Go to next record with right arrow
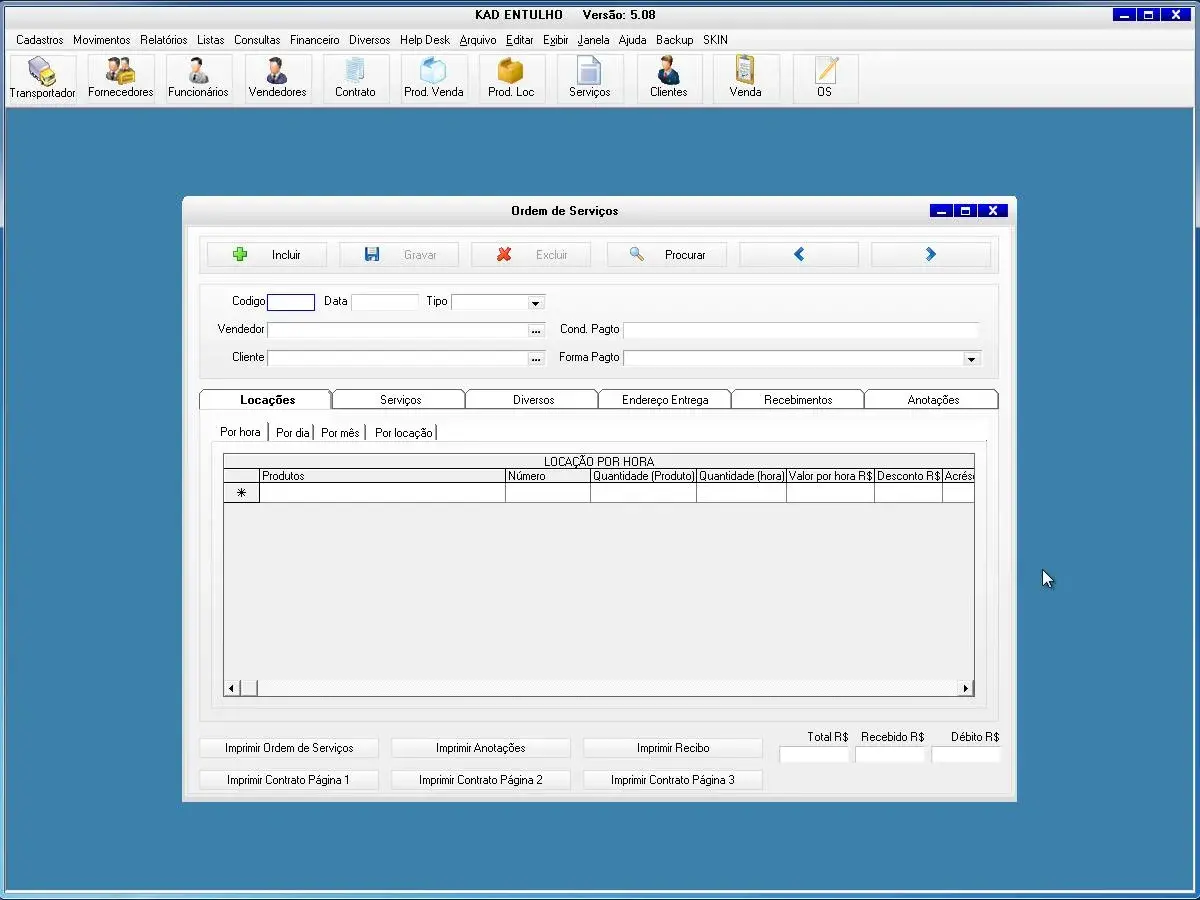The height and width of the screenshot is (900, 1200). click(930, 255)
